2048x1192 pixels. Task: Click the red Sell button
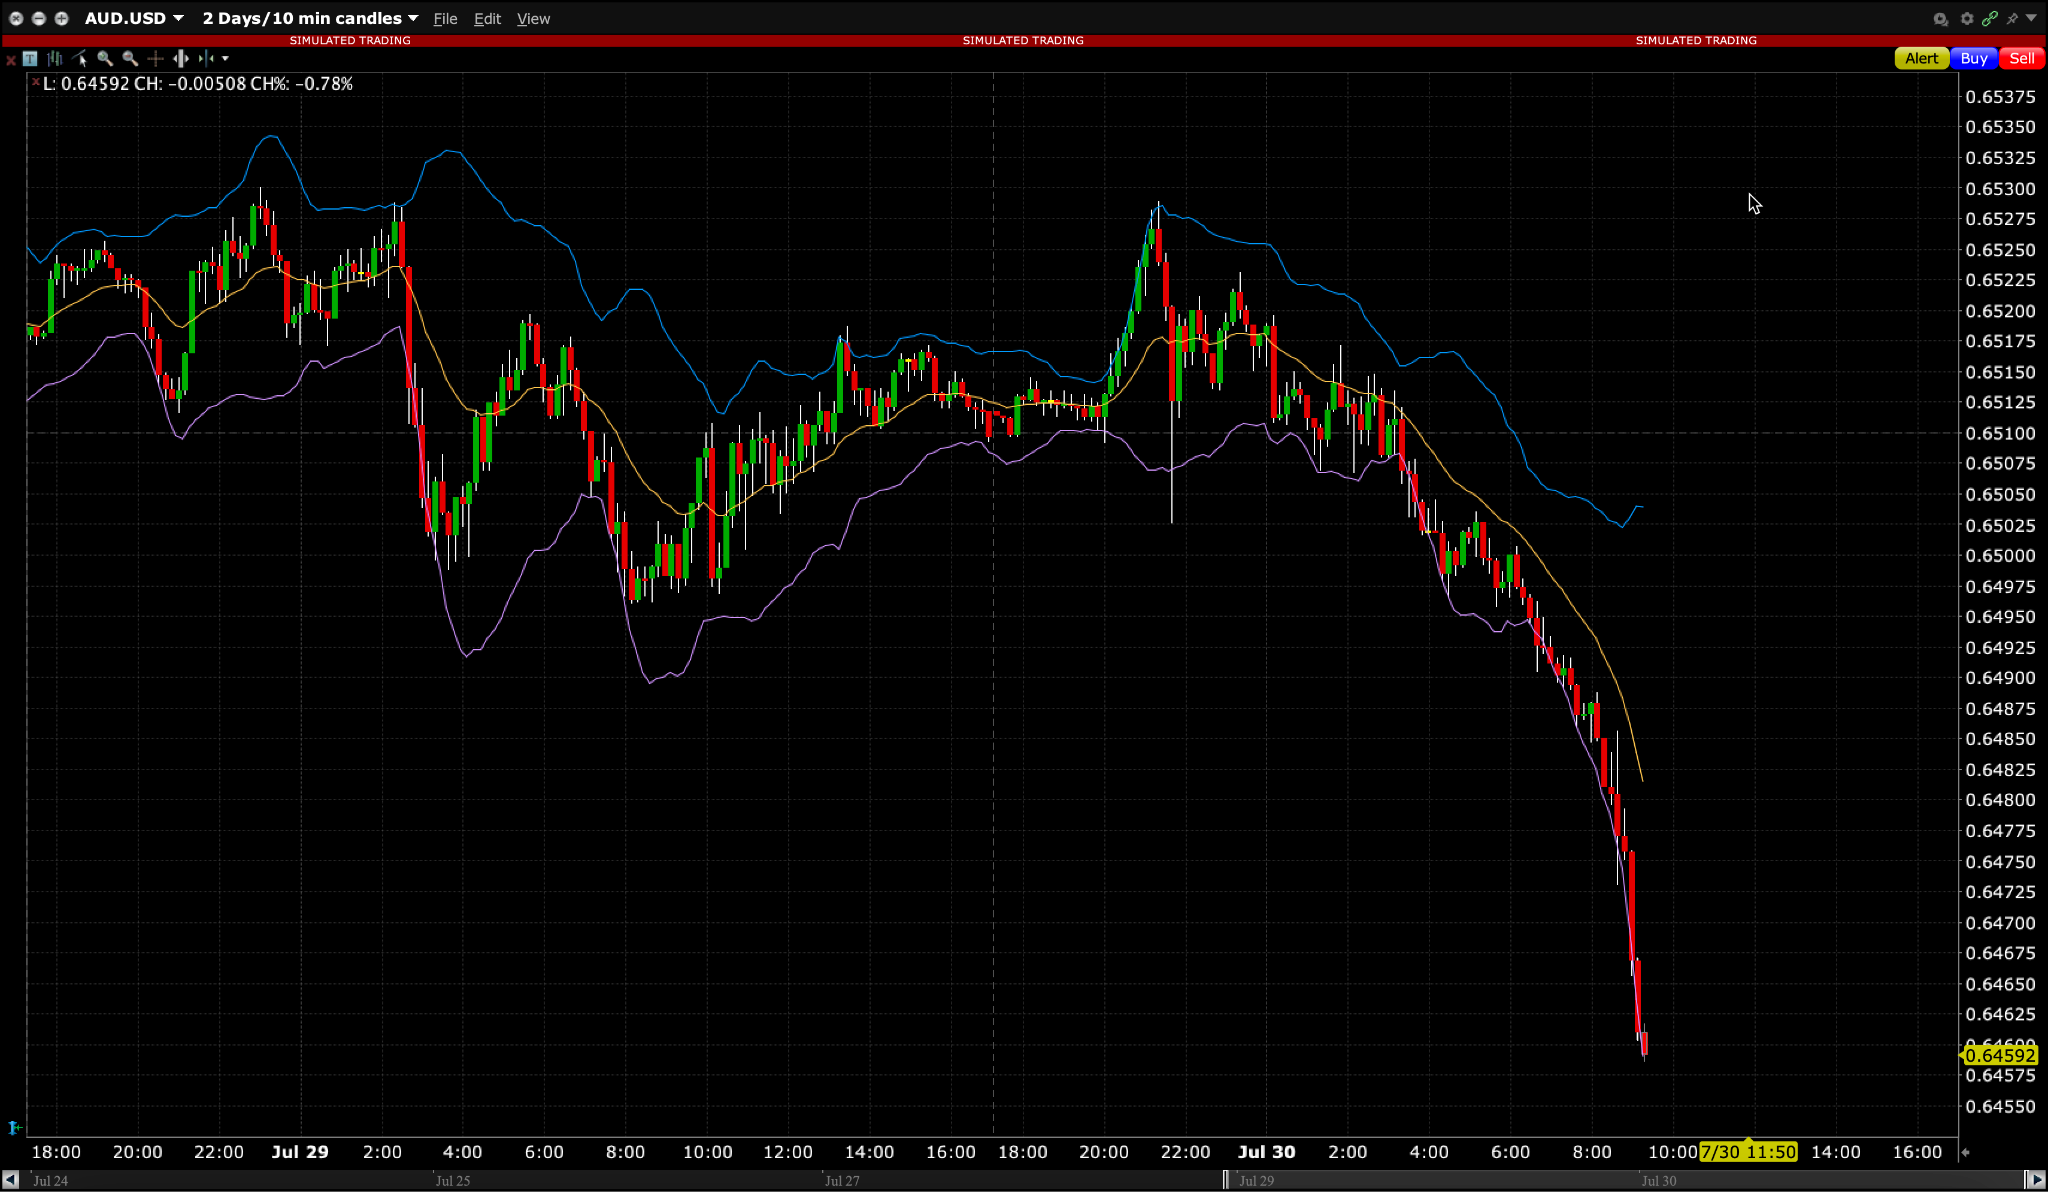[2021, 59]
